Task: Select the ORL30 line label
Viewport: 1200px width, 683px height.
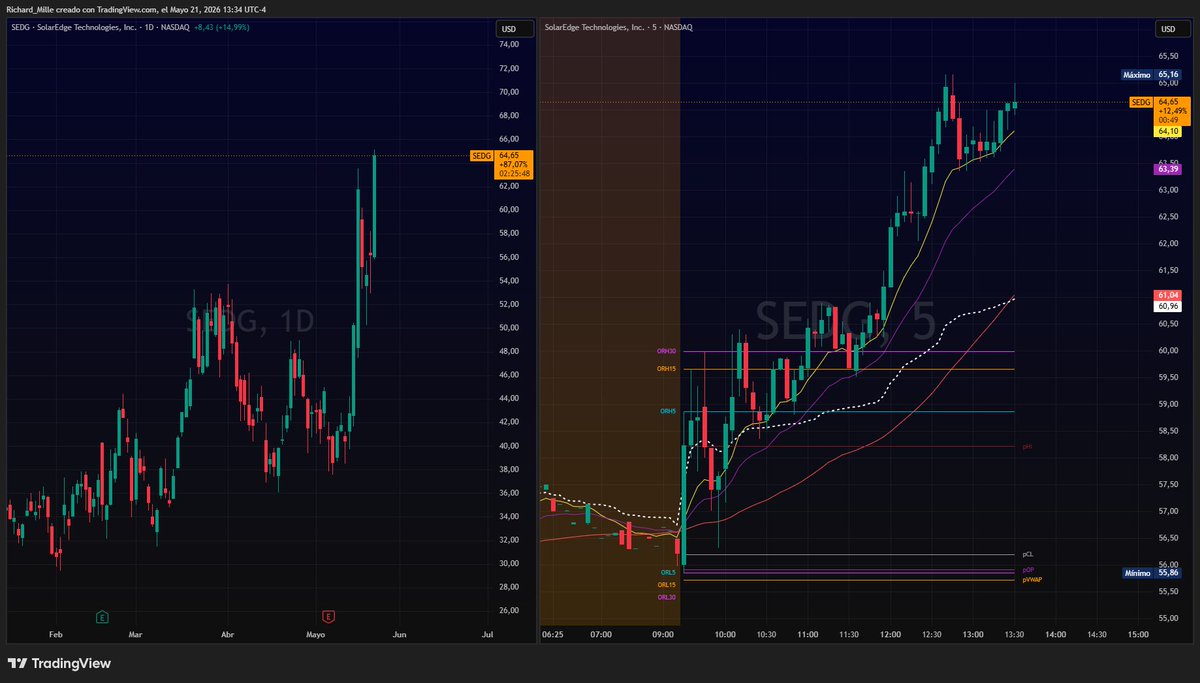Action: tap(666, 597)
